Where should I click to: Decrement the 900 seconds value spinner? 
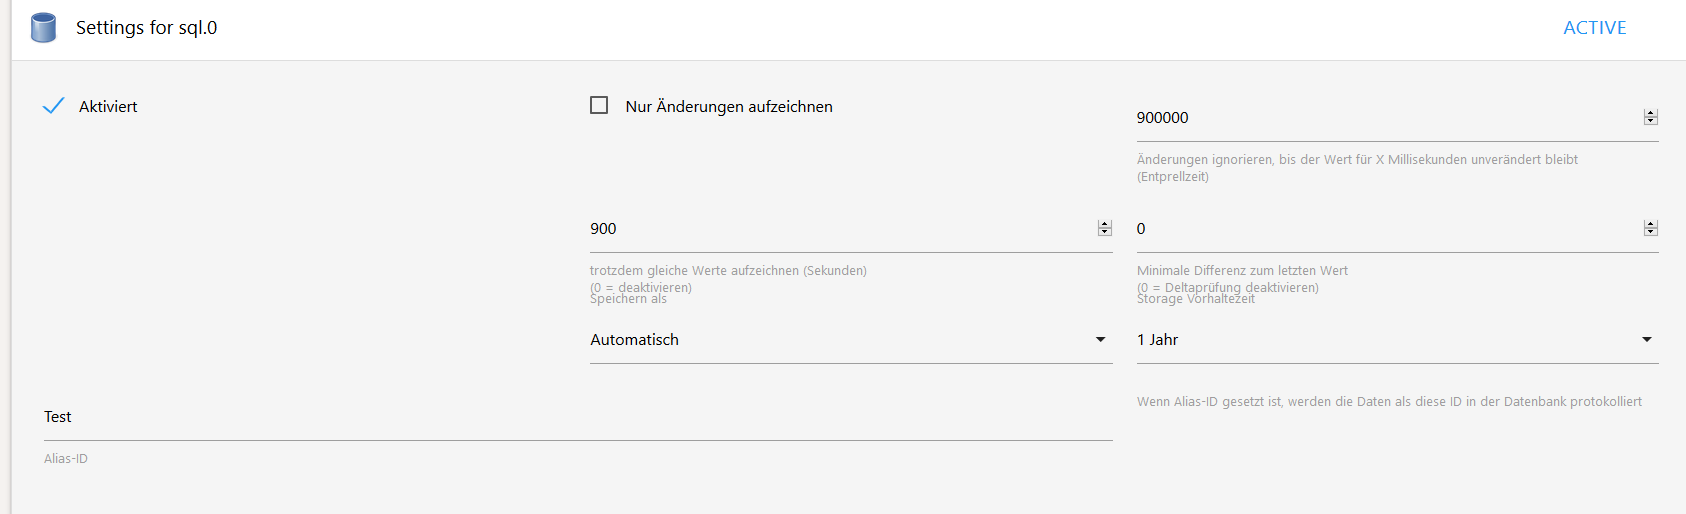coord(1105,233)
